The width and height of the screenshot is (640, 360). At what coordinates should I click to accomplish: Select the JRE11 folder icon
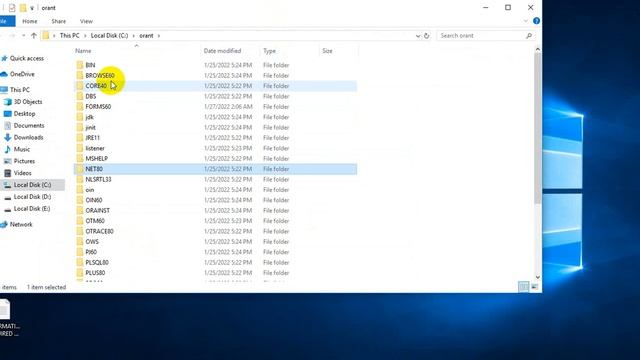pyautogui.click(x=80, y=138)
